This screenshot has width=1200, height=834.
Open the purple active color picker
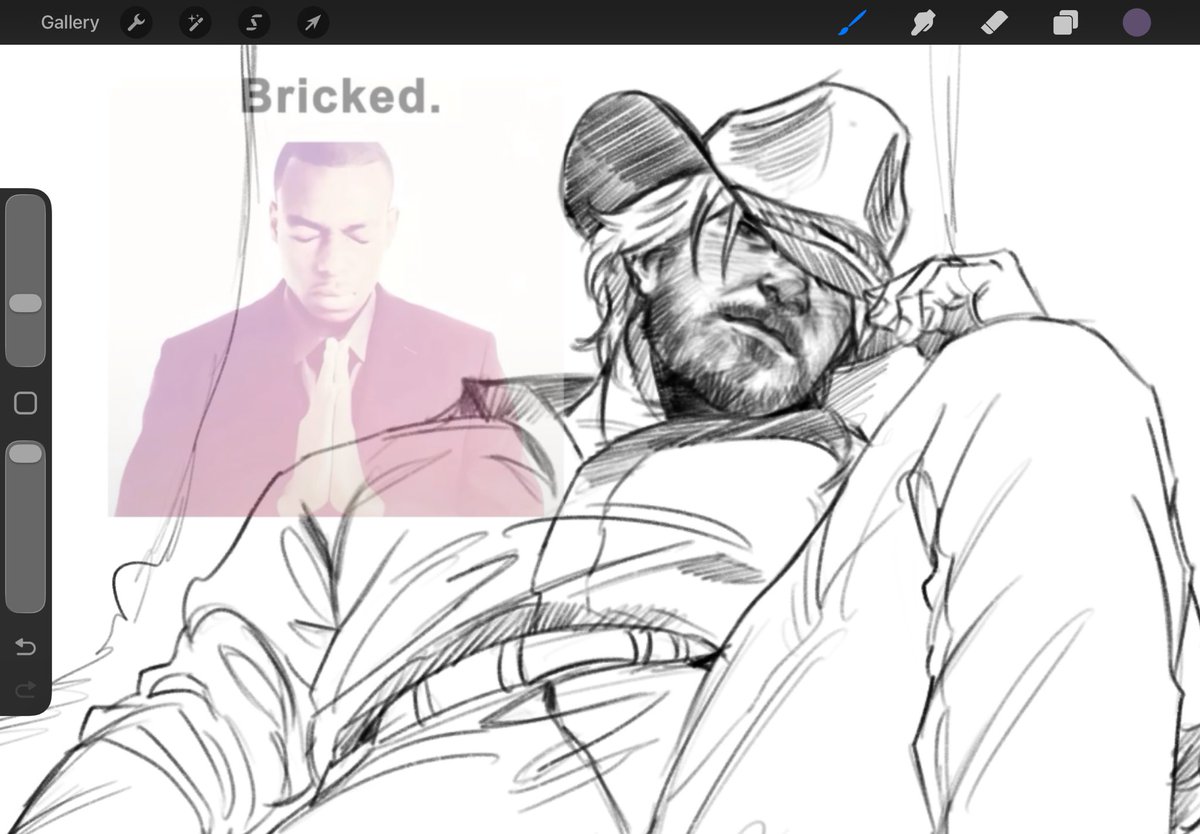tap(1136, 23)
